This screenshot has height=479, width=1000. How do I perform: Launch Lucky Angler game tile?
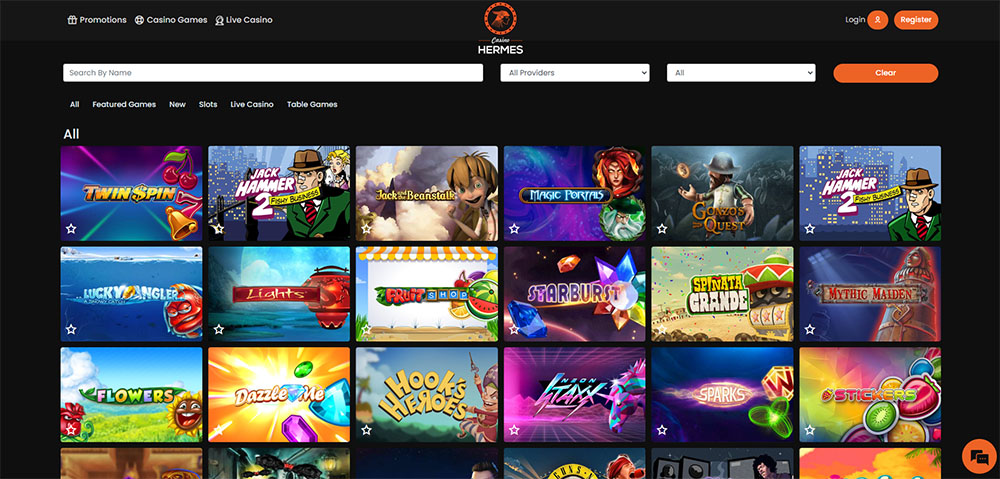tap(131, 294)
